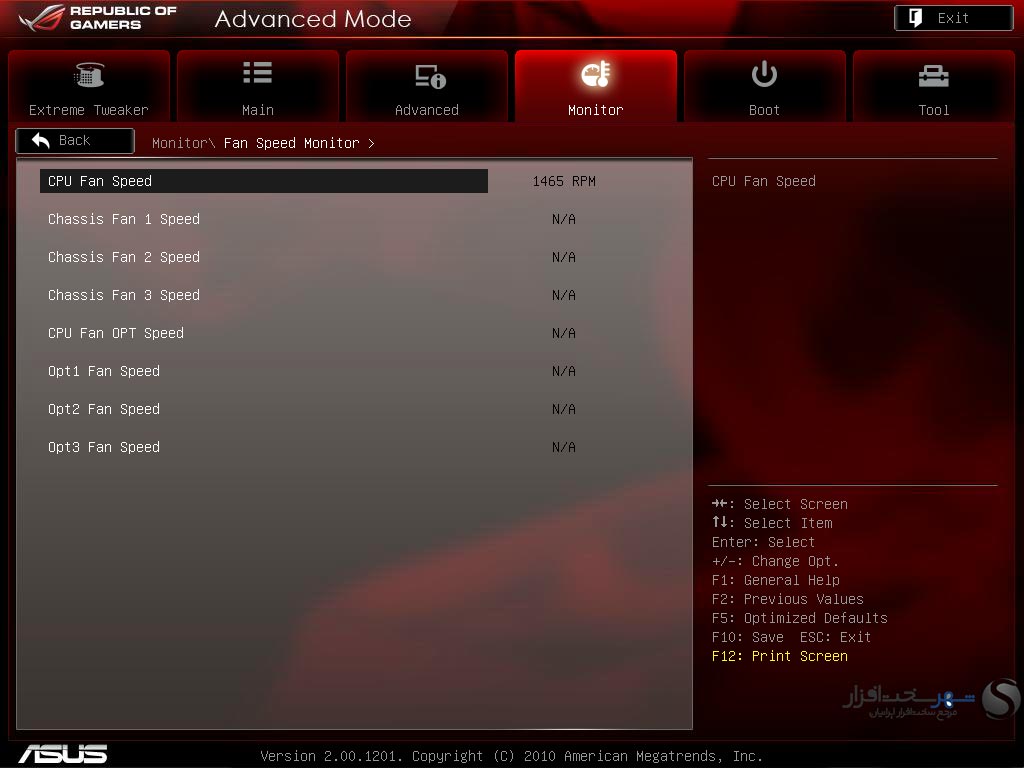Screen dimensions: 1024x768
Task: Click the Boot power icon
Action: click(764, 74)
